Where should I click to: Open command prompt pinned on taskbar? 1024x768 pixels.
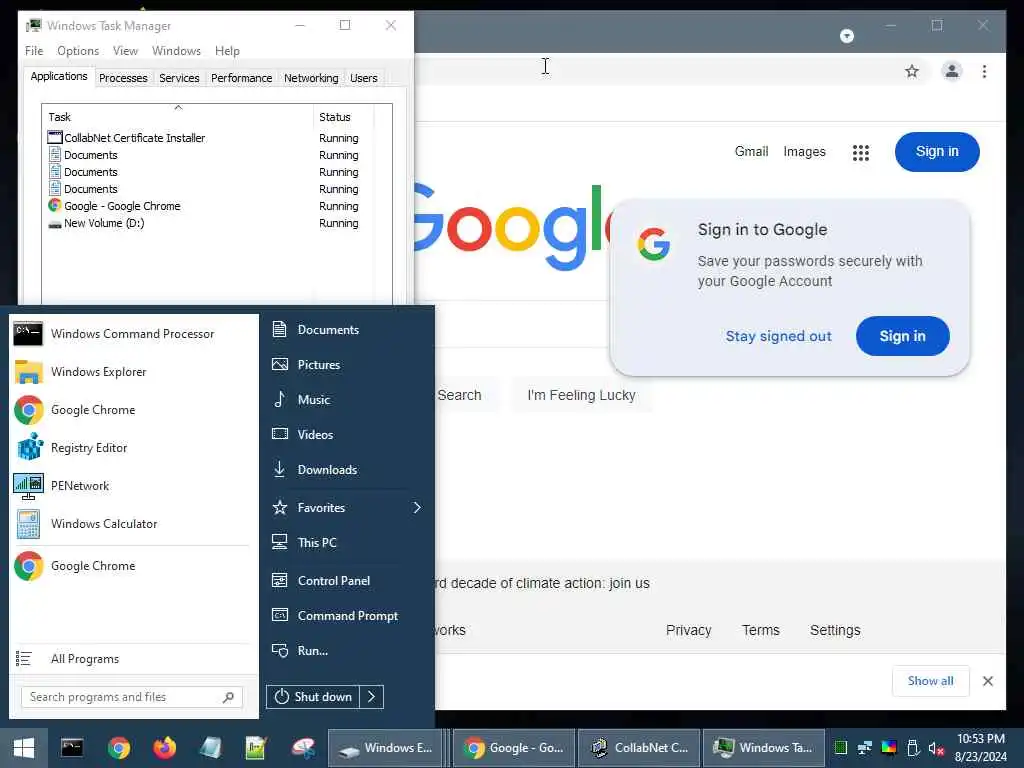pyautogui.click(x=72, y=748)
